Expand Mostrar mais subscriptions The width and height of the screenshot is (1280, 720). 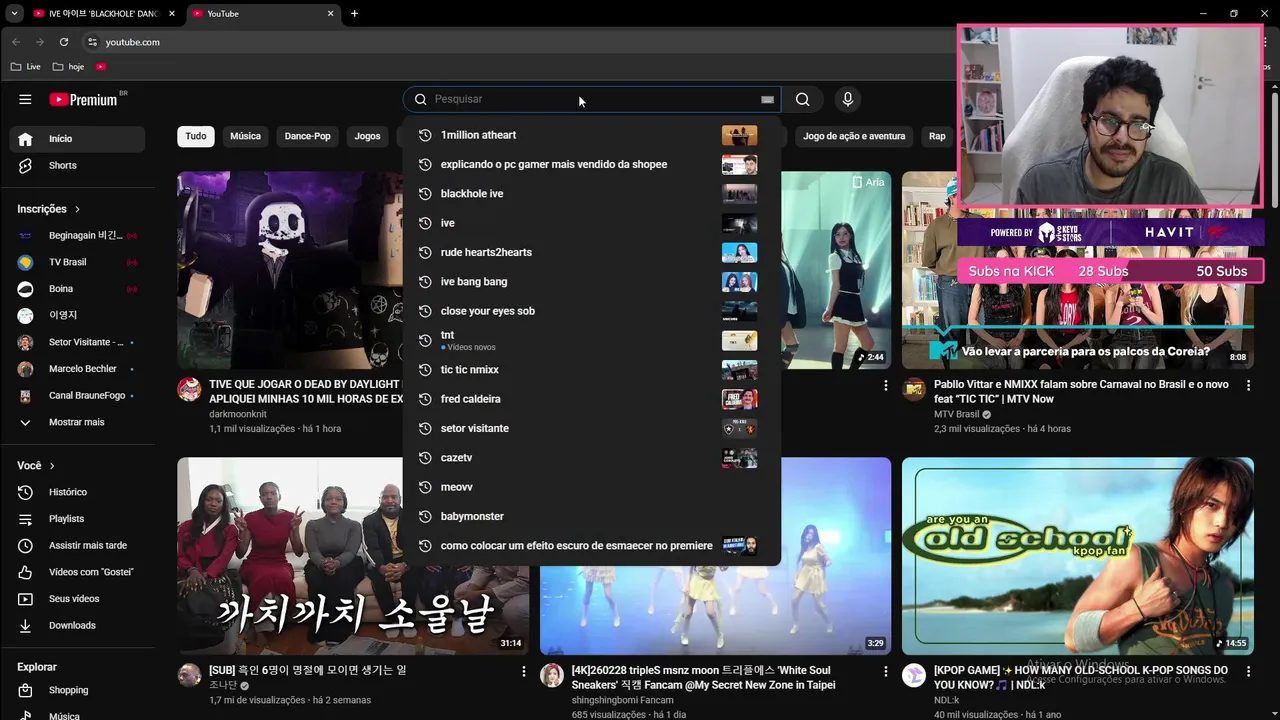coord(77,422)
